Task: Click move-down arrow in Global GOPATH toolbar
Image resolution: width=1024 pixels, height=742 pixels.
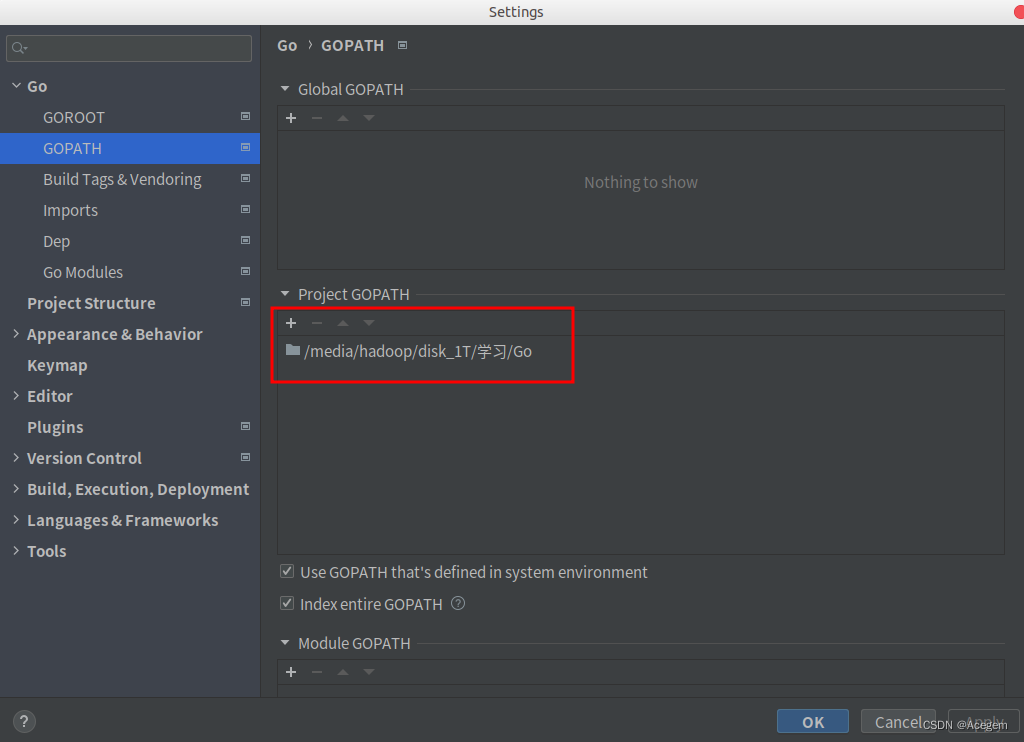Action: tap(369, 118)
